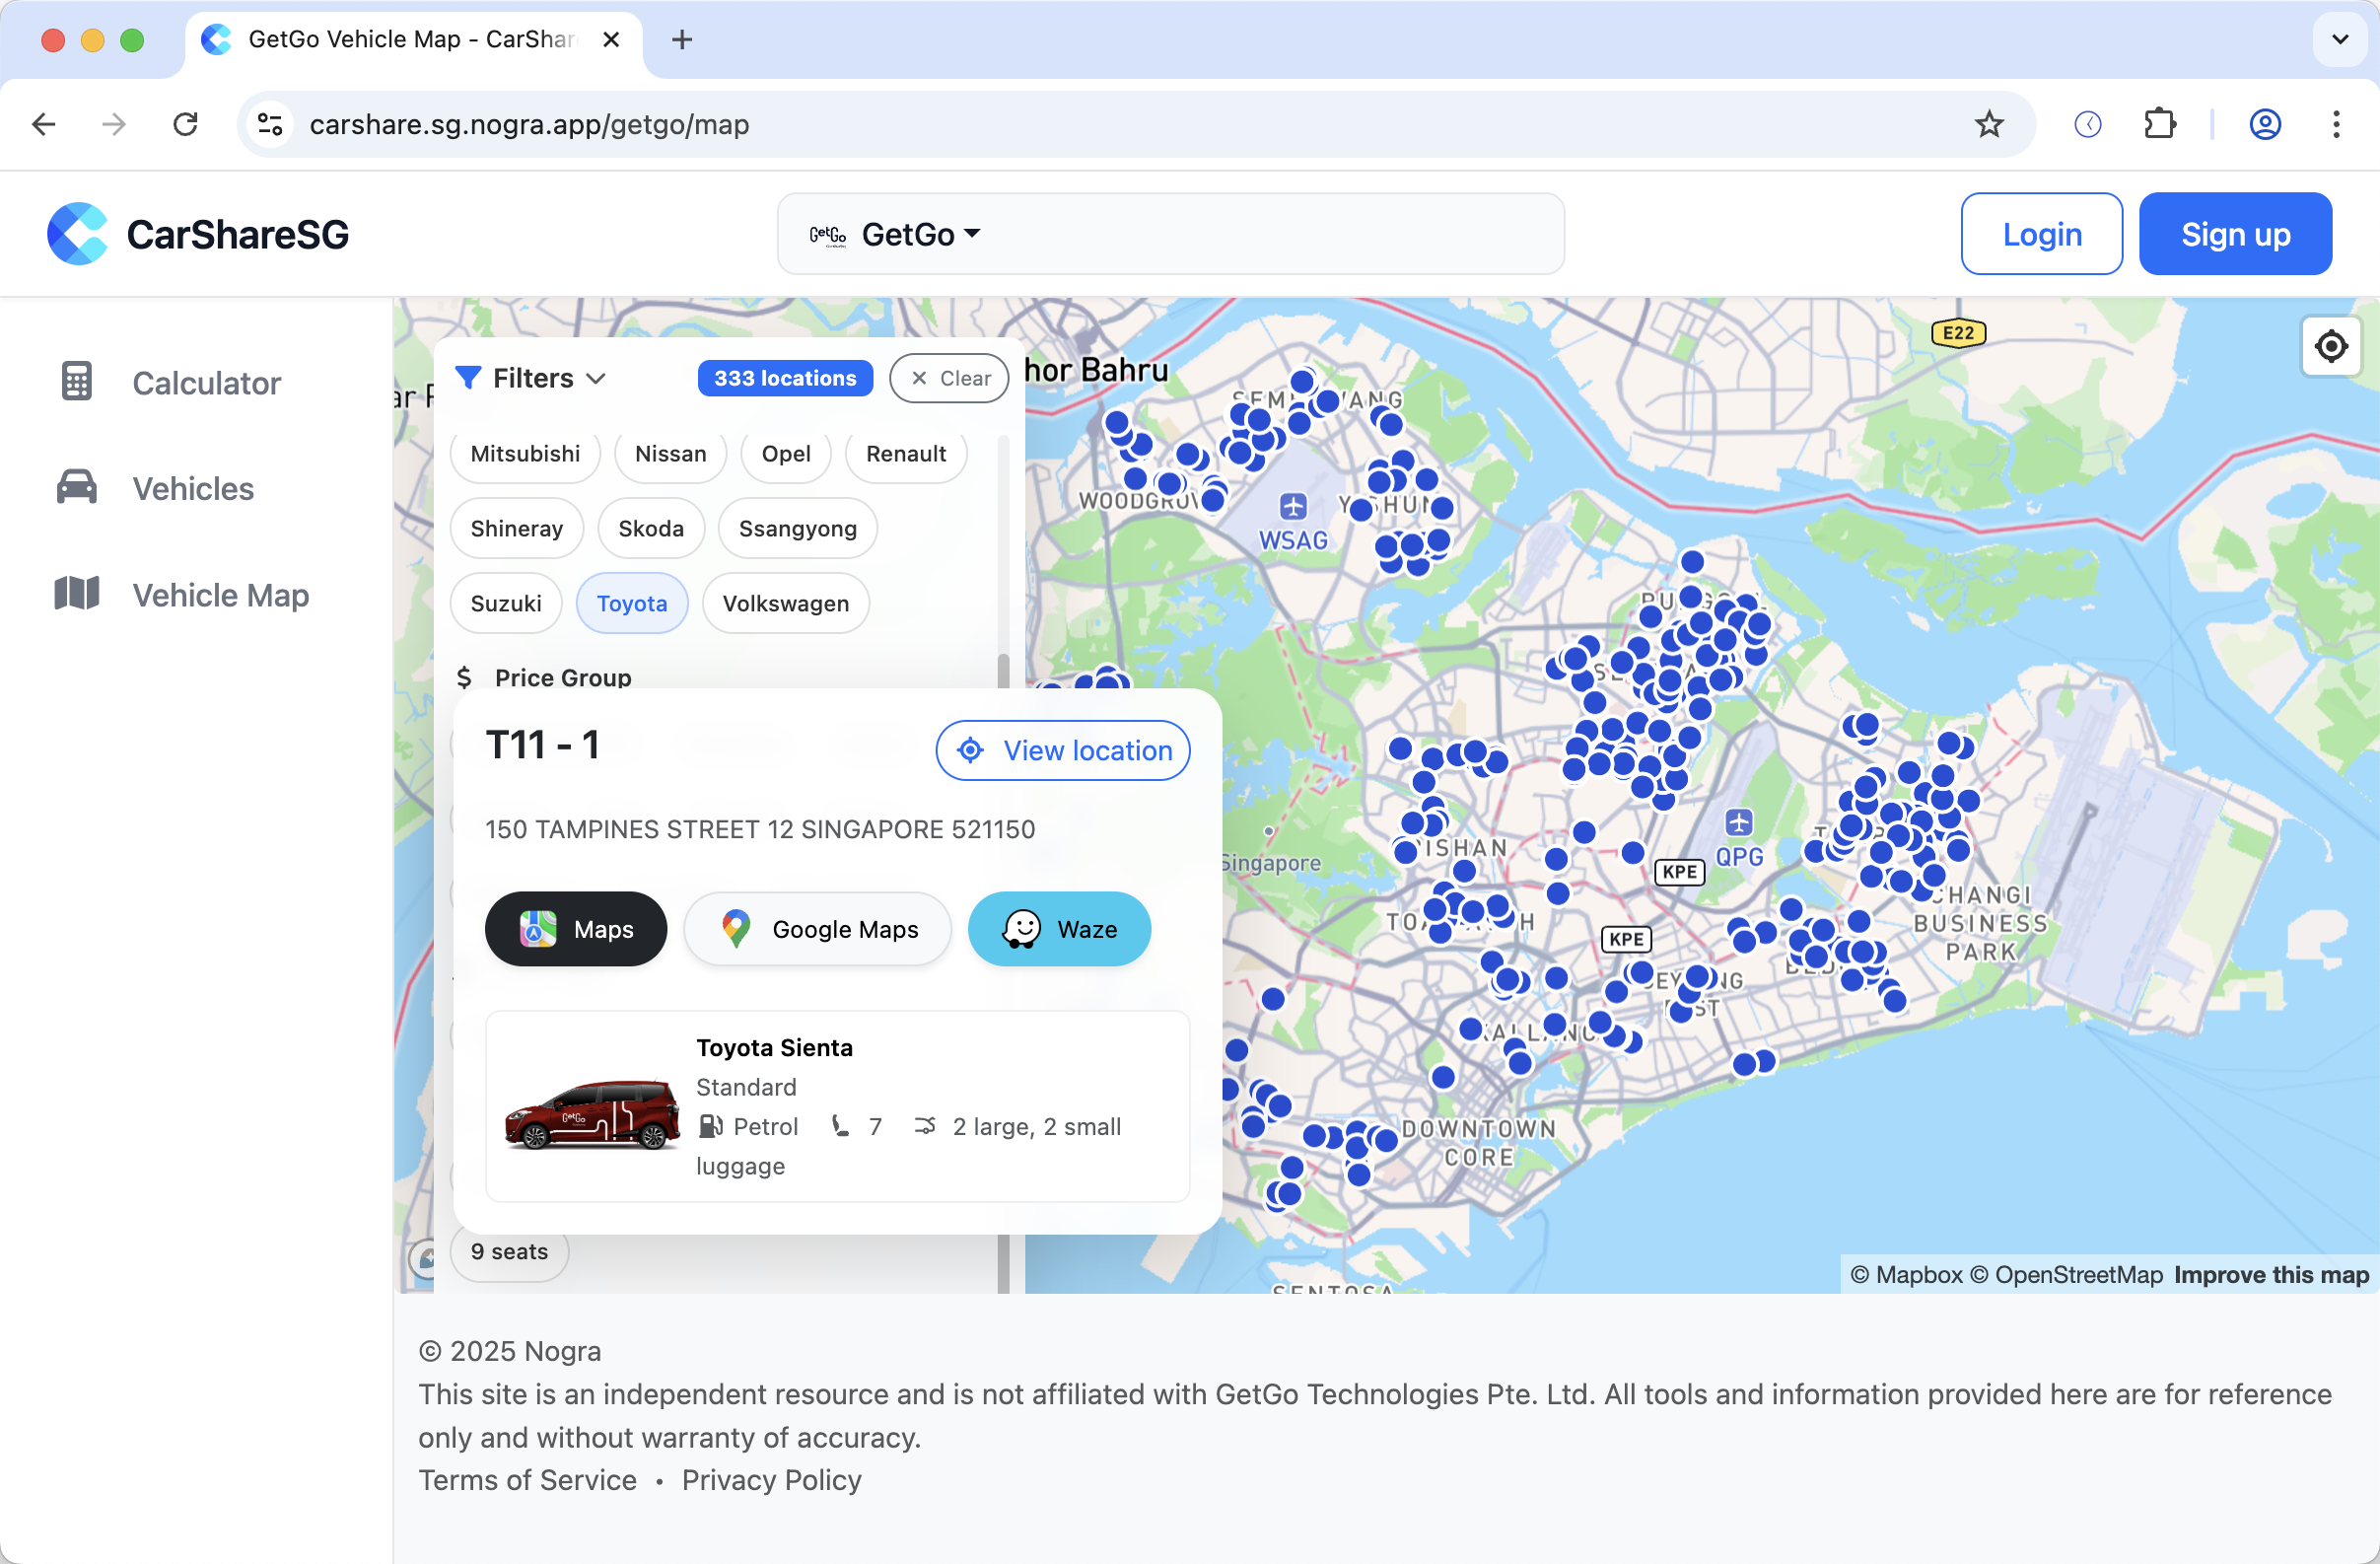Open the Calculator section in sidebar

click(205, 383)
